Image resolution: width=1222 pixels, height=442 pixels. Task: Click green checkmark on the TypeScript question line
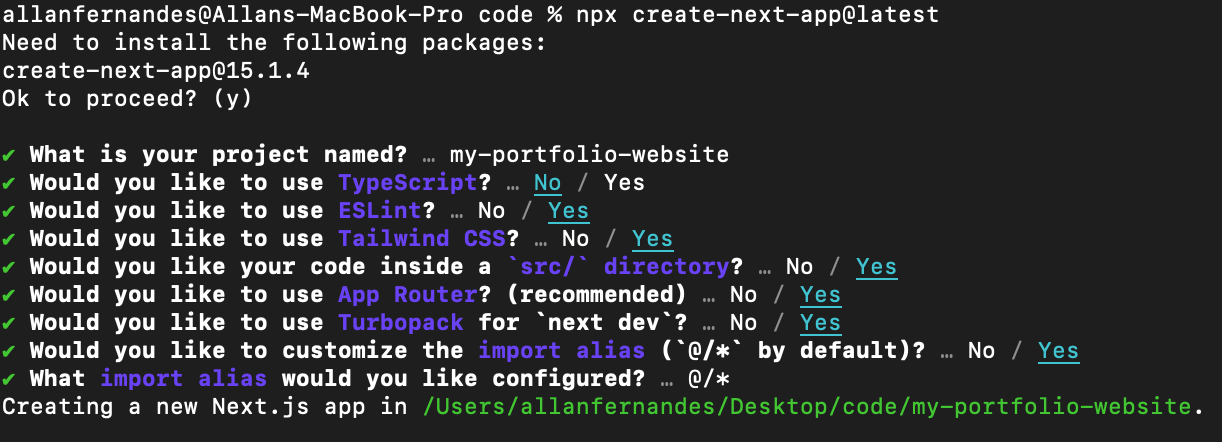[x=9, y=183]
